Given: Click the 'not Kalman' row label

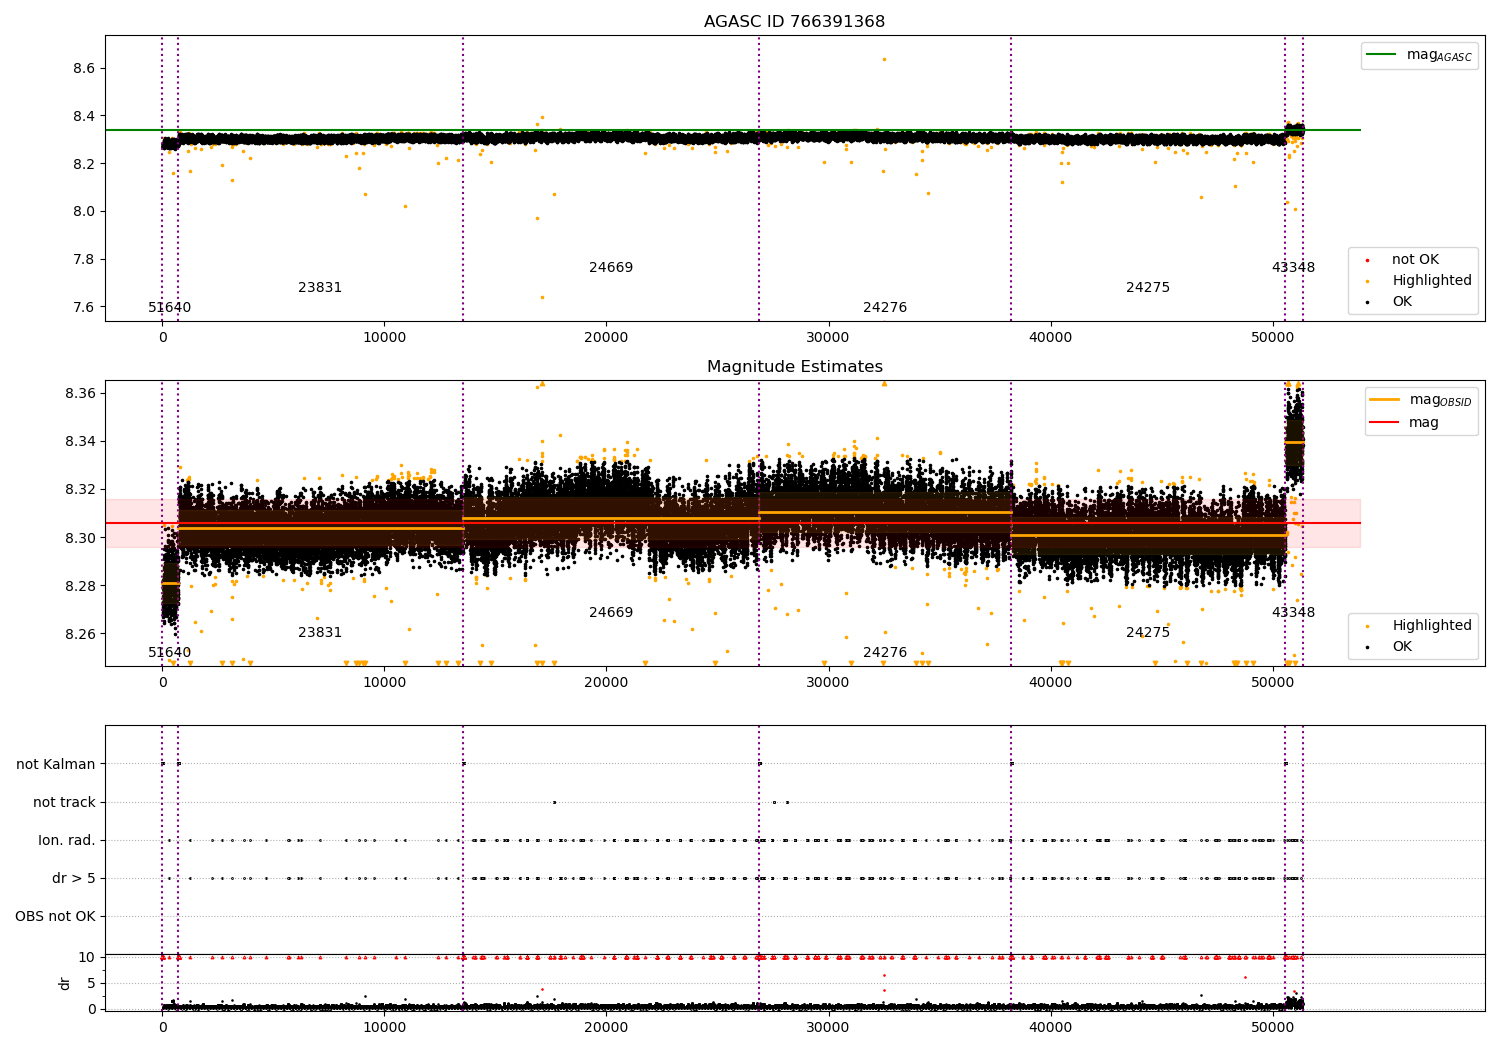Looking at the screenshot, I should click(56, 765).
